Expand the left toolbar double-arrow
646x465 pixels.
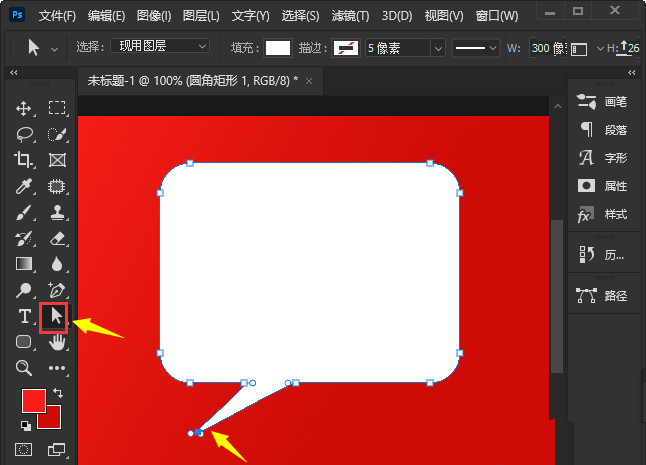tap(14, 72)
